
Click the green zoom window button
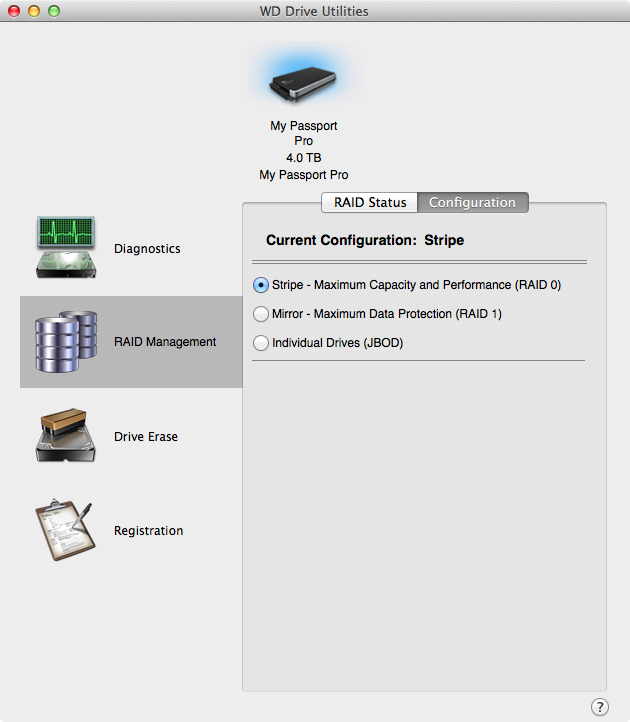coord(54,11)
